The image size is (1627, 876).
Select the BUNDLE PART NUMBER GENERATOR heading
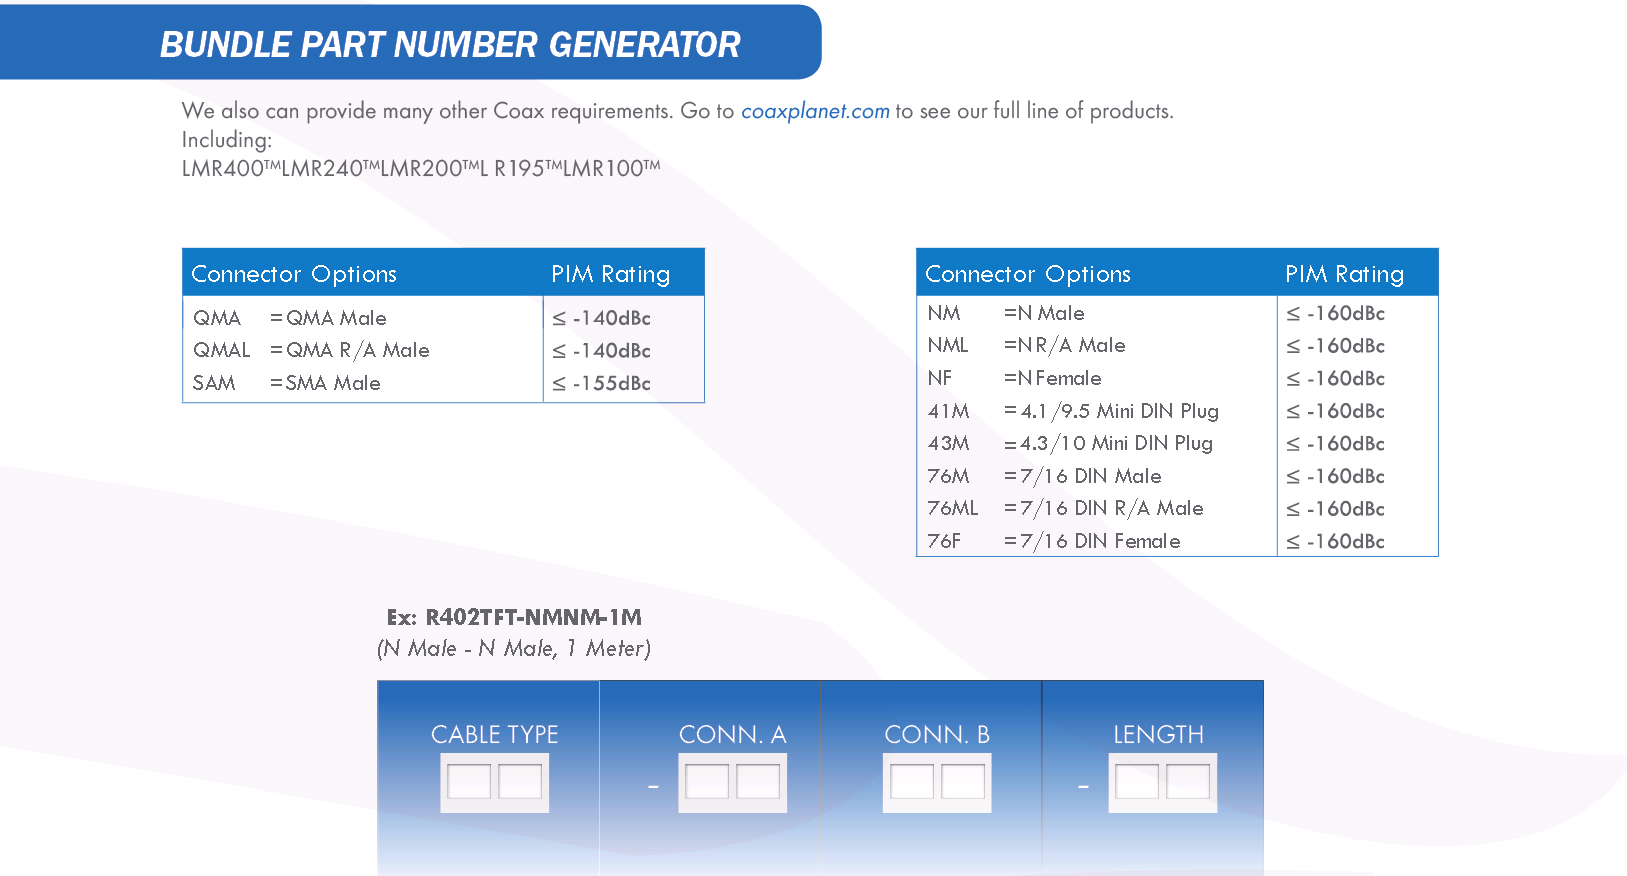(450, 44)
